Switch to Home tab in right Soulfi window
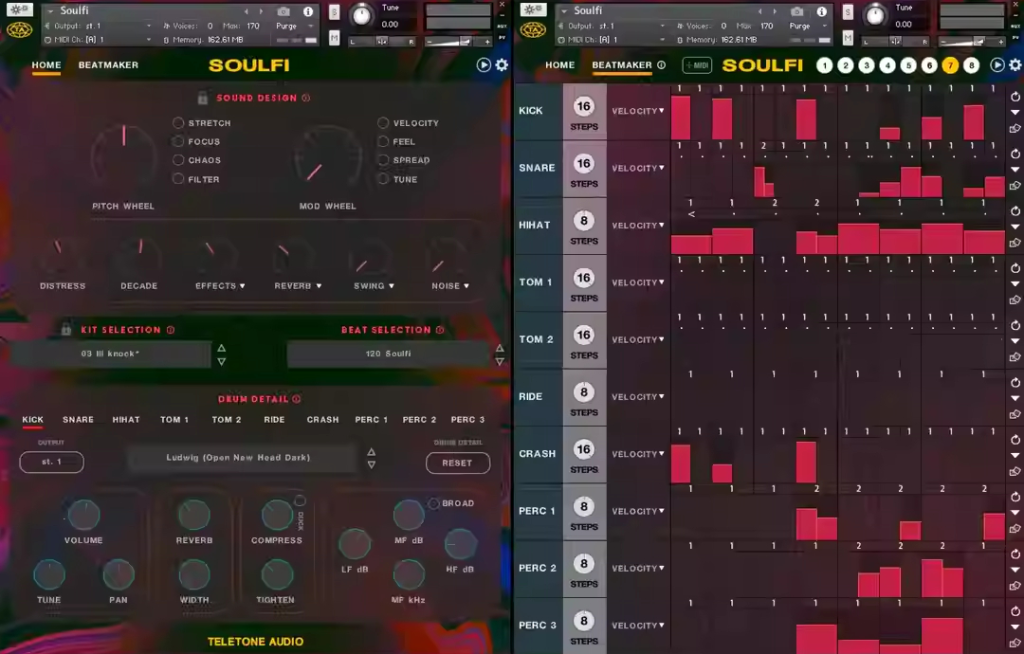The image size is (1024, 654). 560,65
